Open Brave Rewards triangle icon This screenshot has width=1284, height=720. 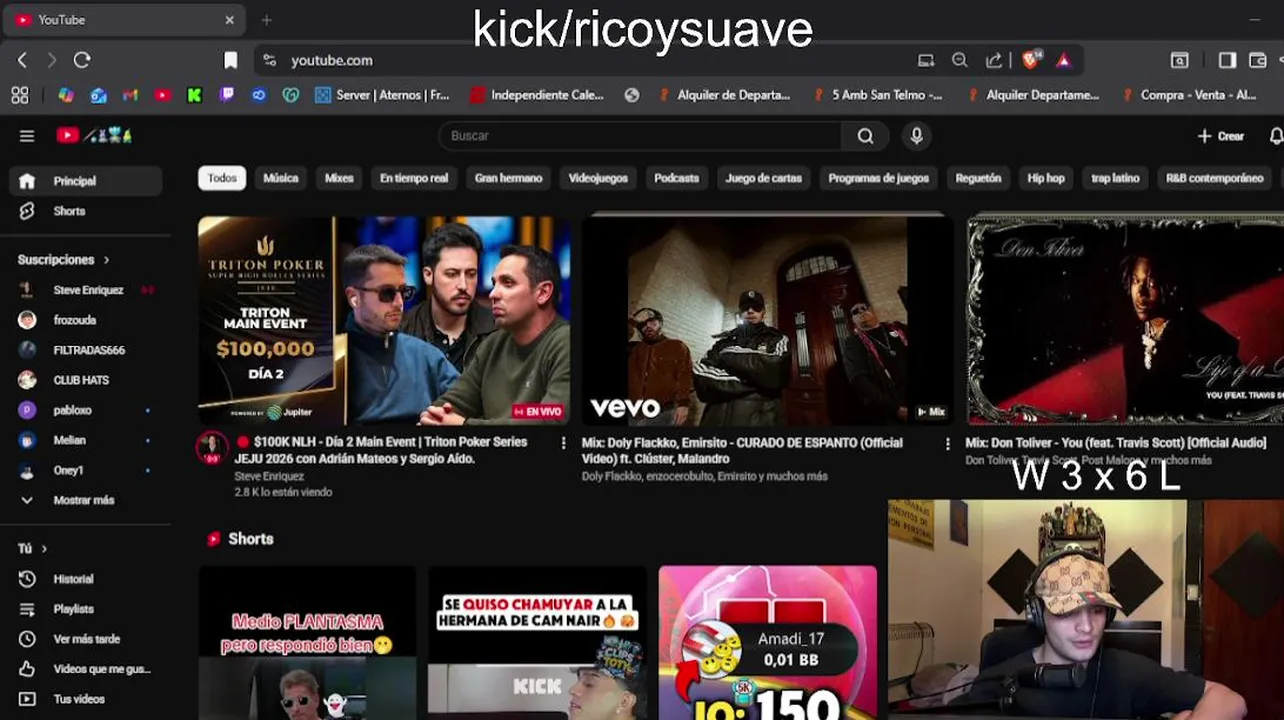click(1063, 60)
